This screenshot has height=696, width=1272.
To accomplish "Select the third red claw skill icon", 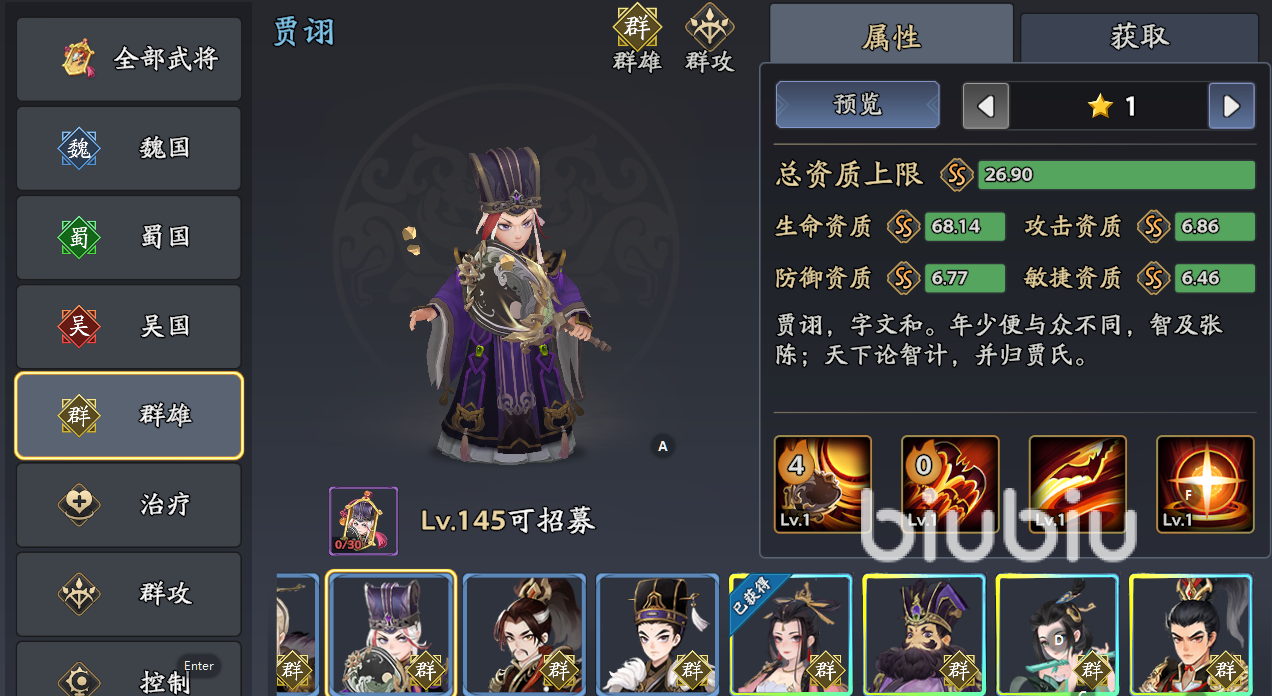I will point(1077,484).
